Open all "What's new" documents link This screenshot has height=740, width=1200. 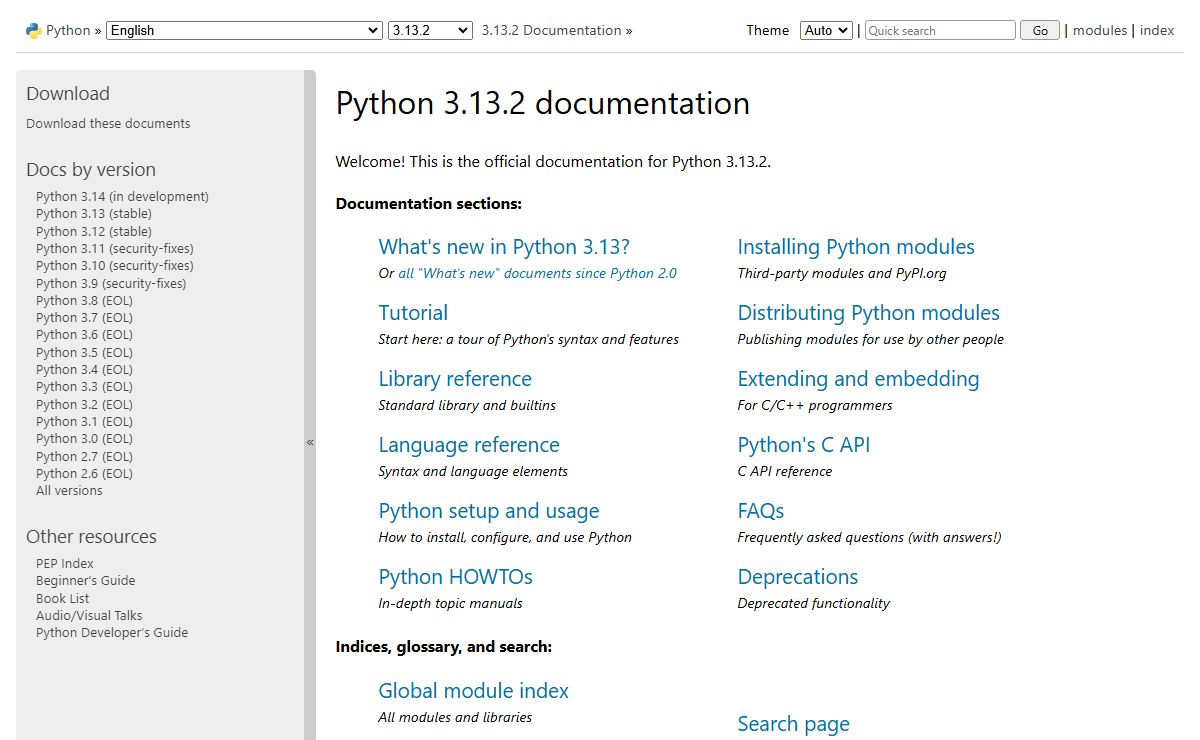coord(537,274)
